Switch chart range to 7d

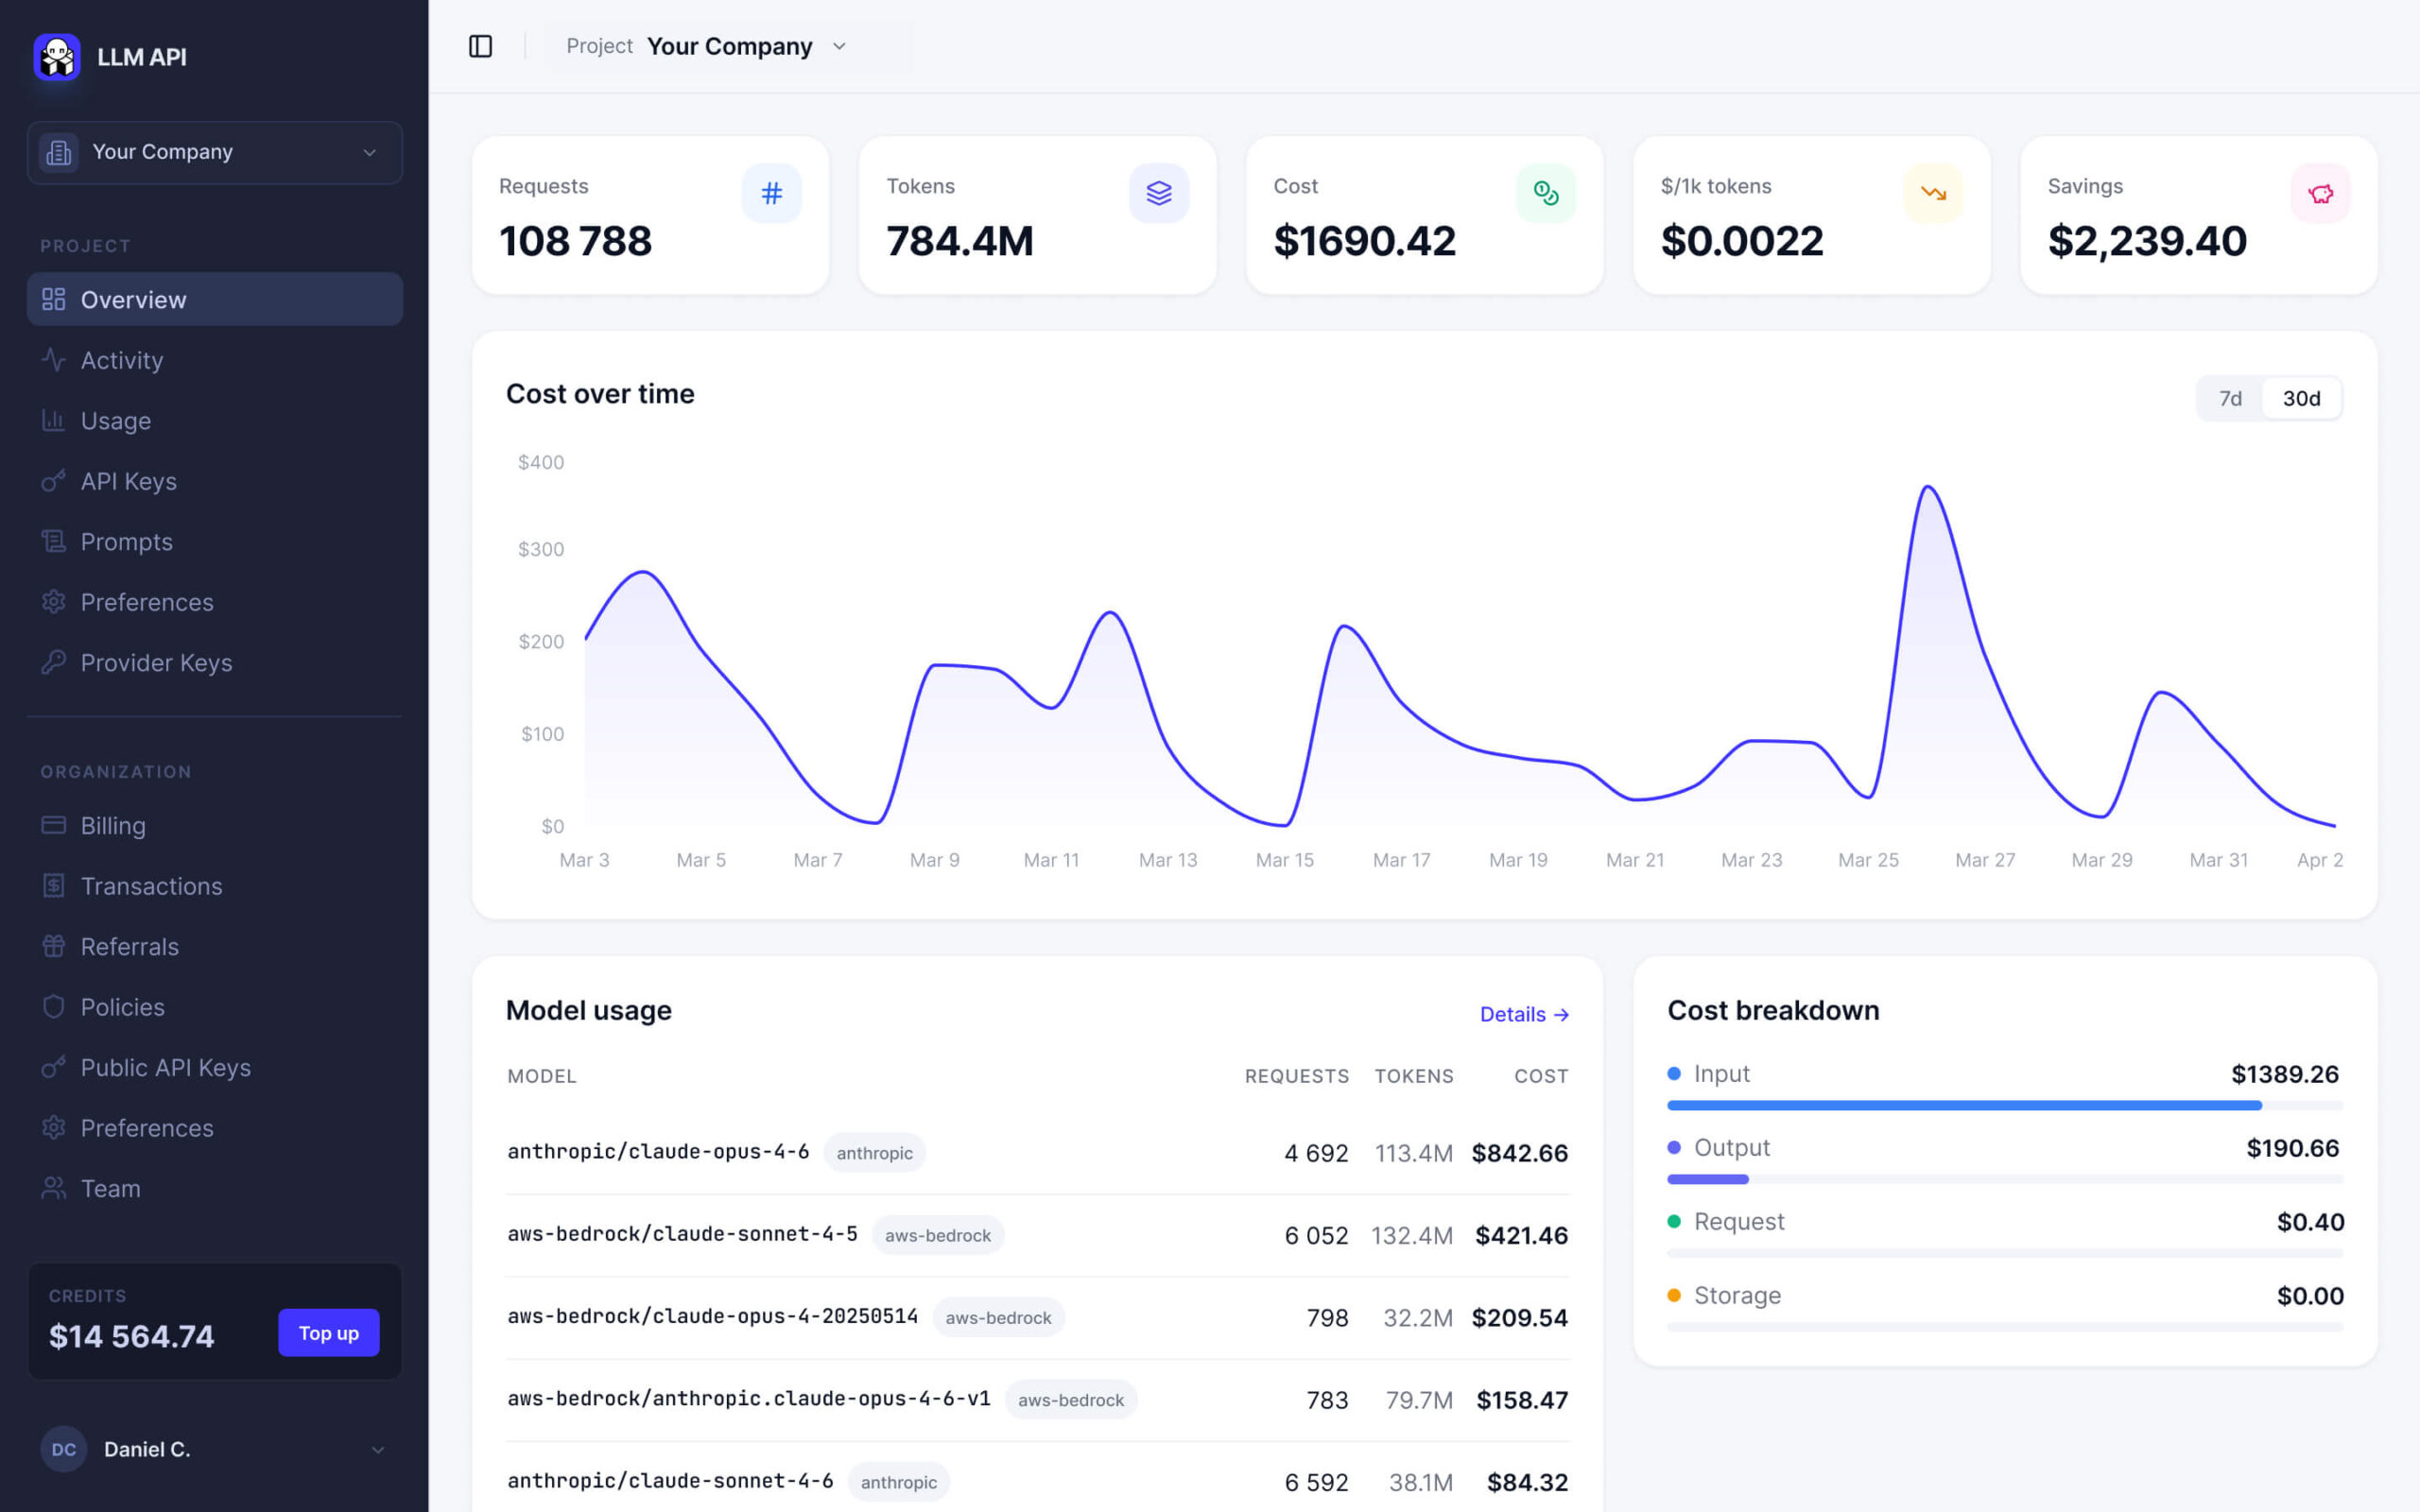pos(2230,398)
